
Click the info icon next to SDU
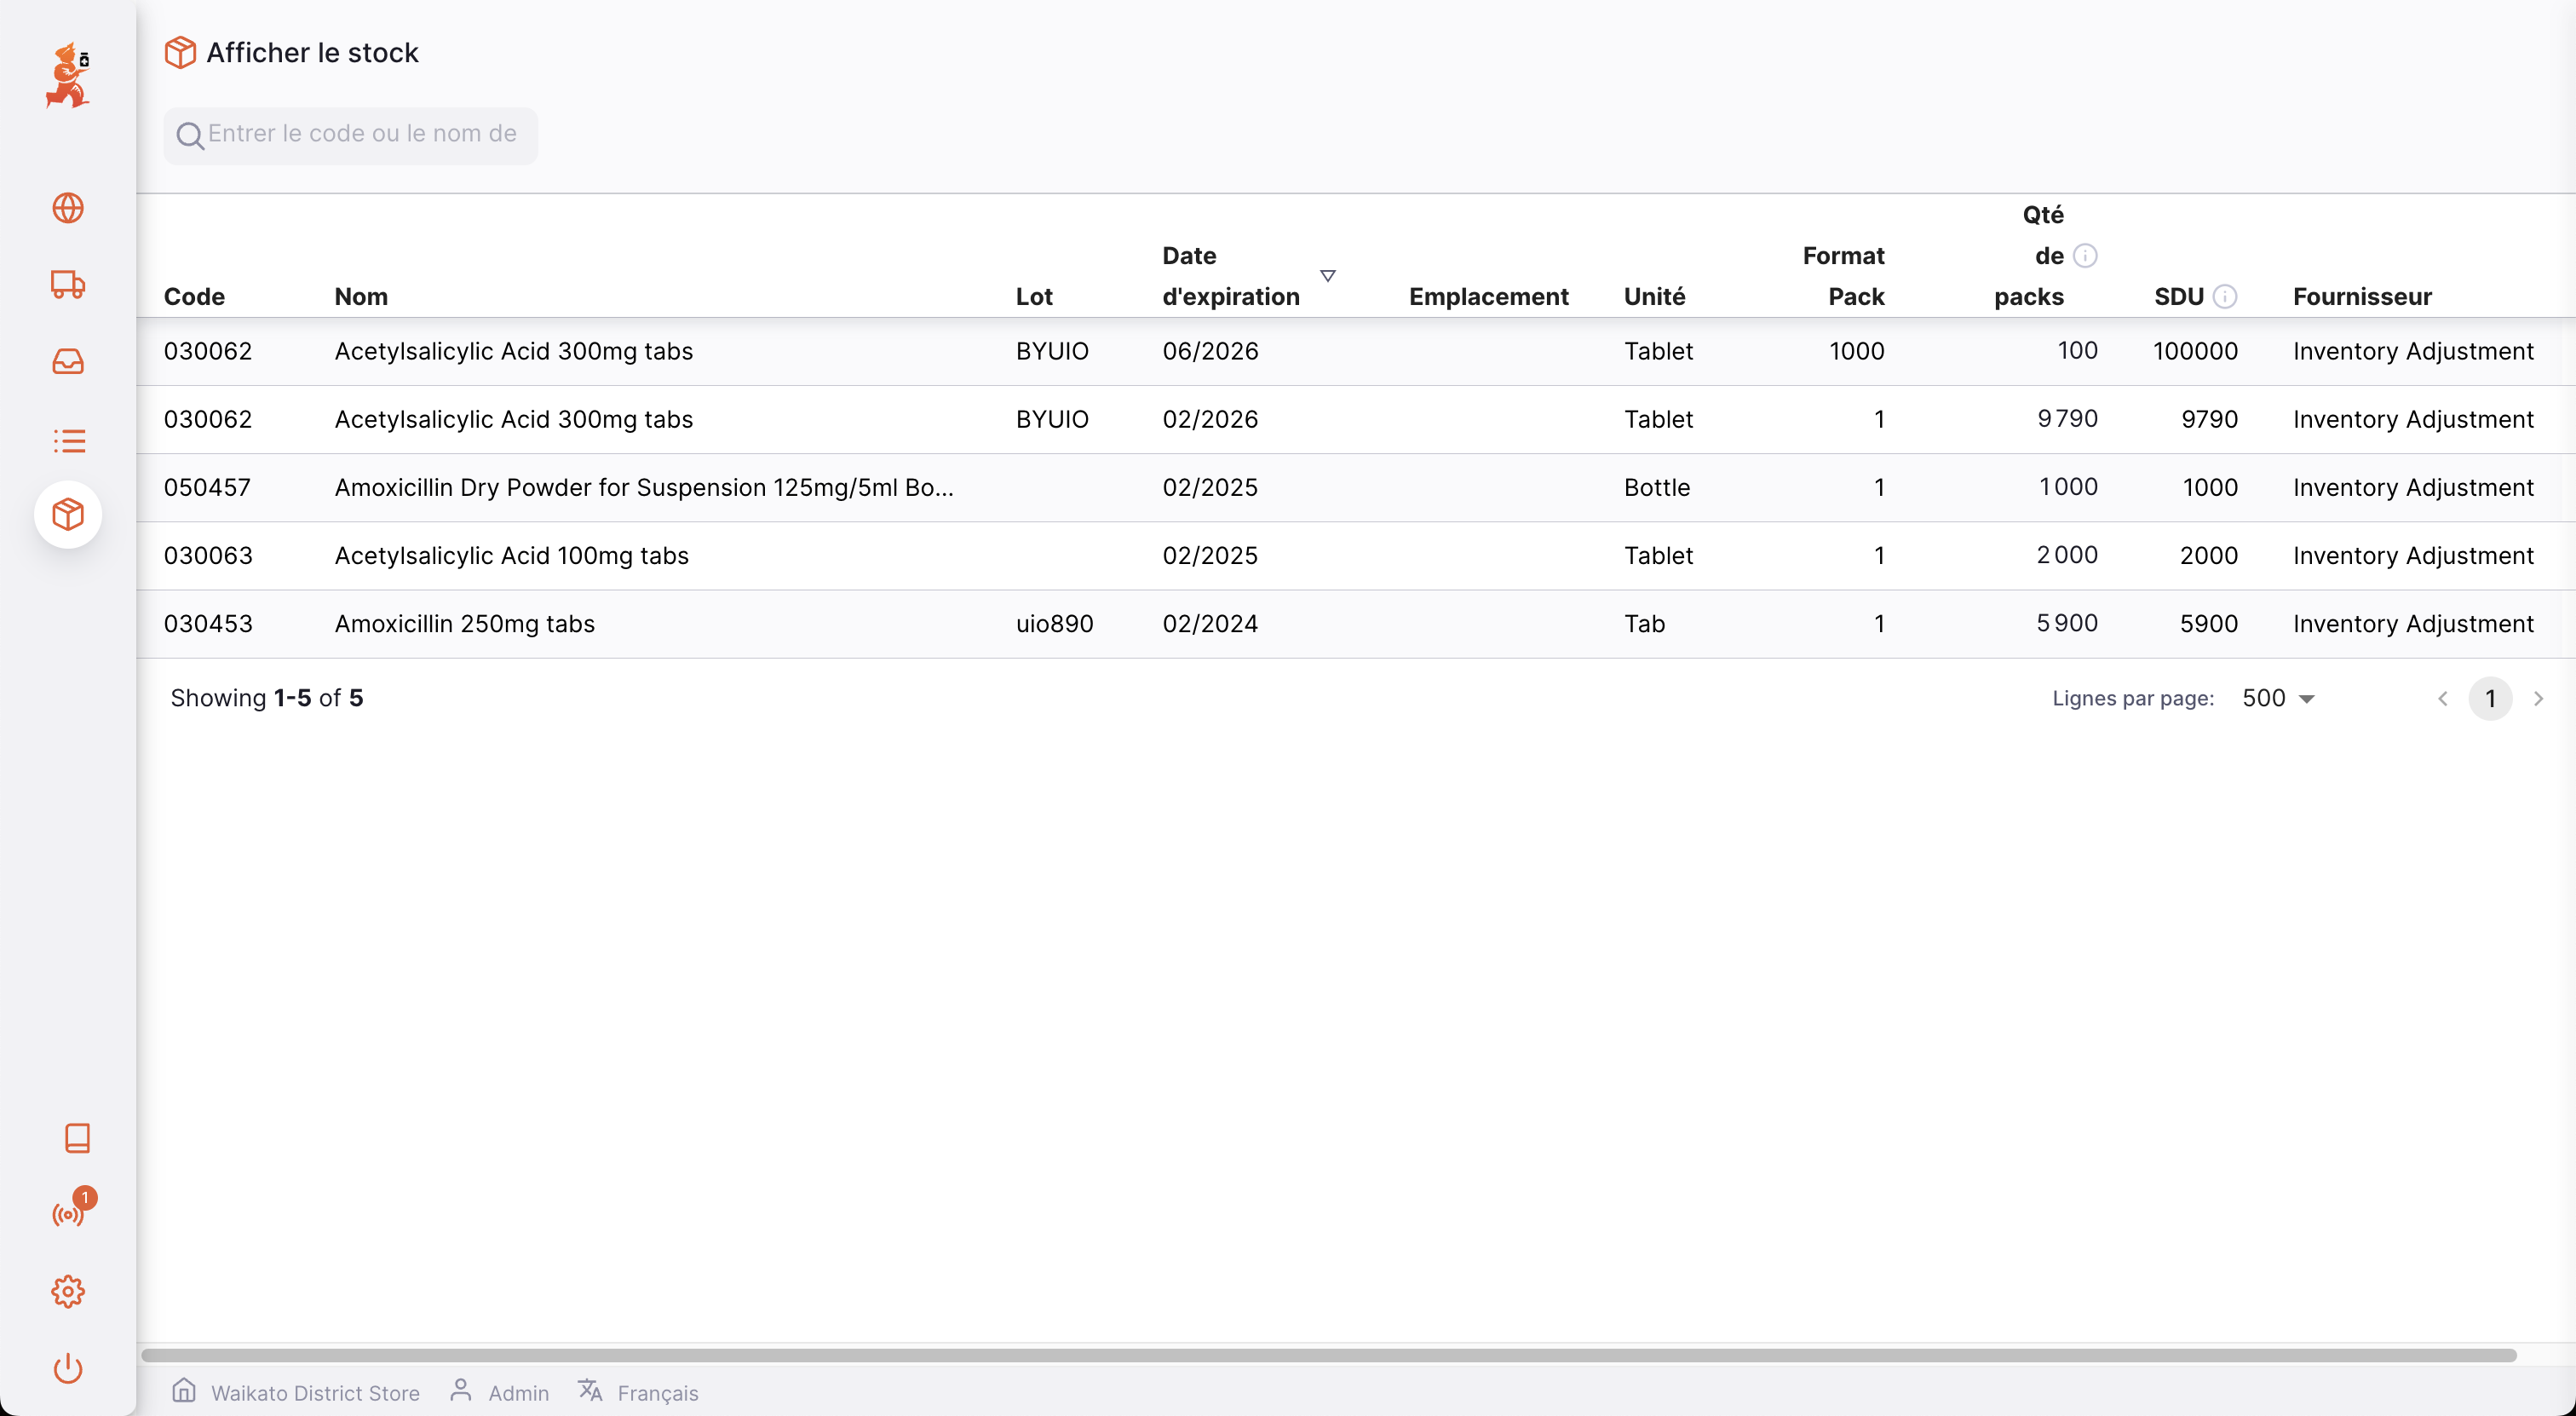(x=2225, y=296)
